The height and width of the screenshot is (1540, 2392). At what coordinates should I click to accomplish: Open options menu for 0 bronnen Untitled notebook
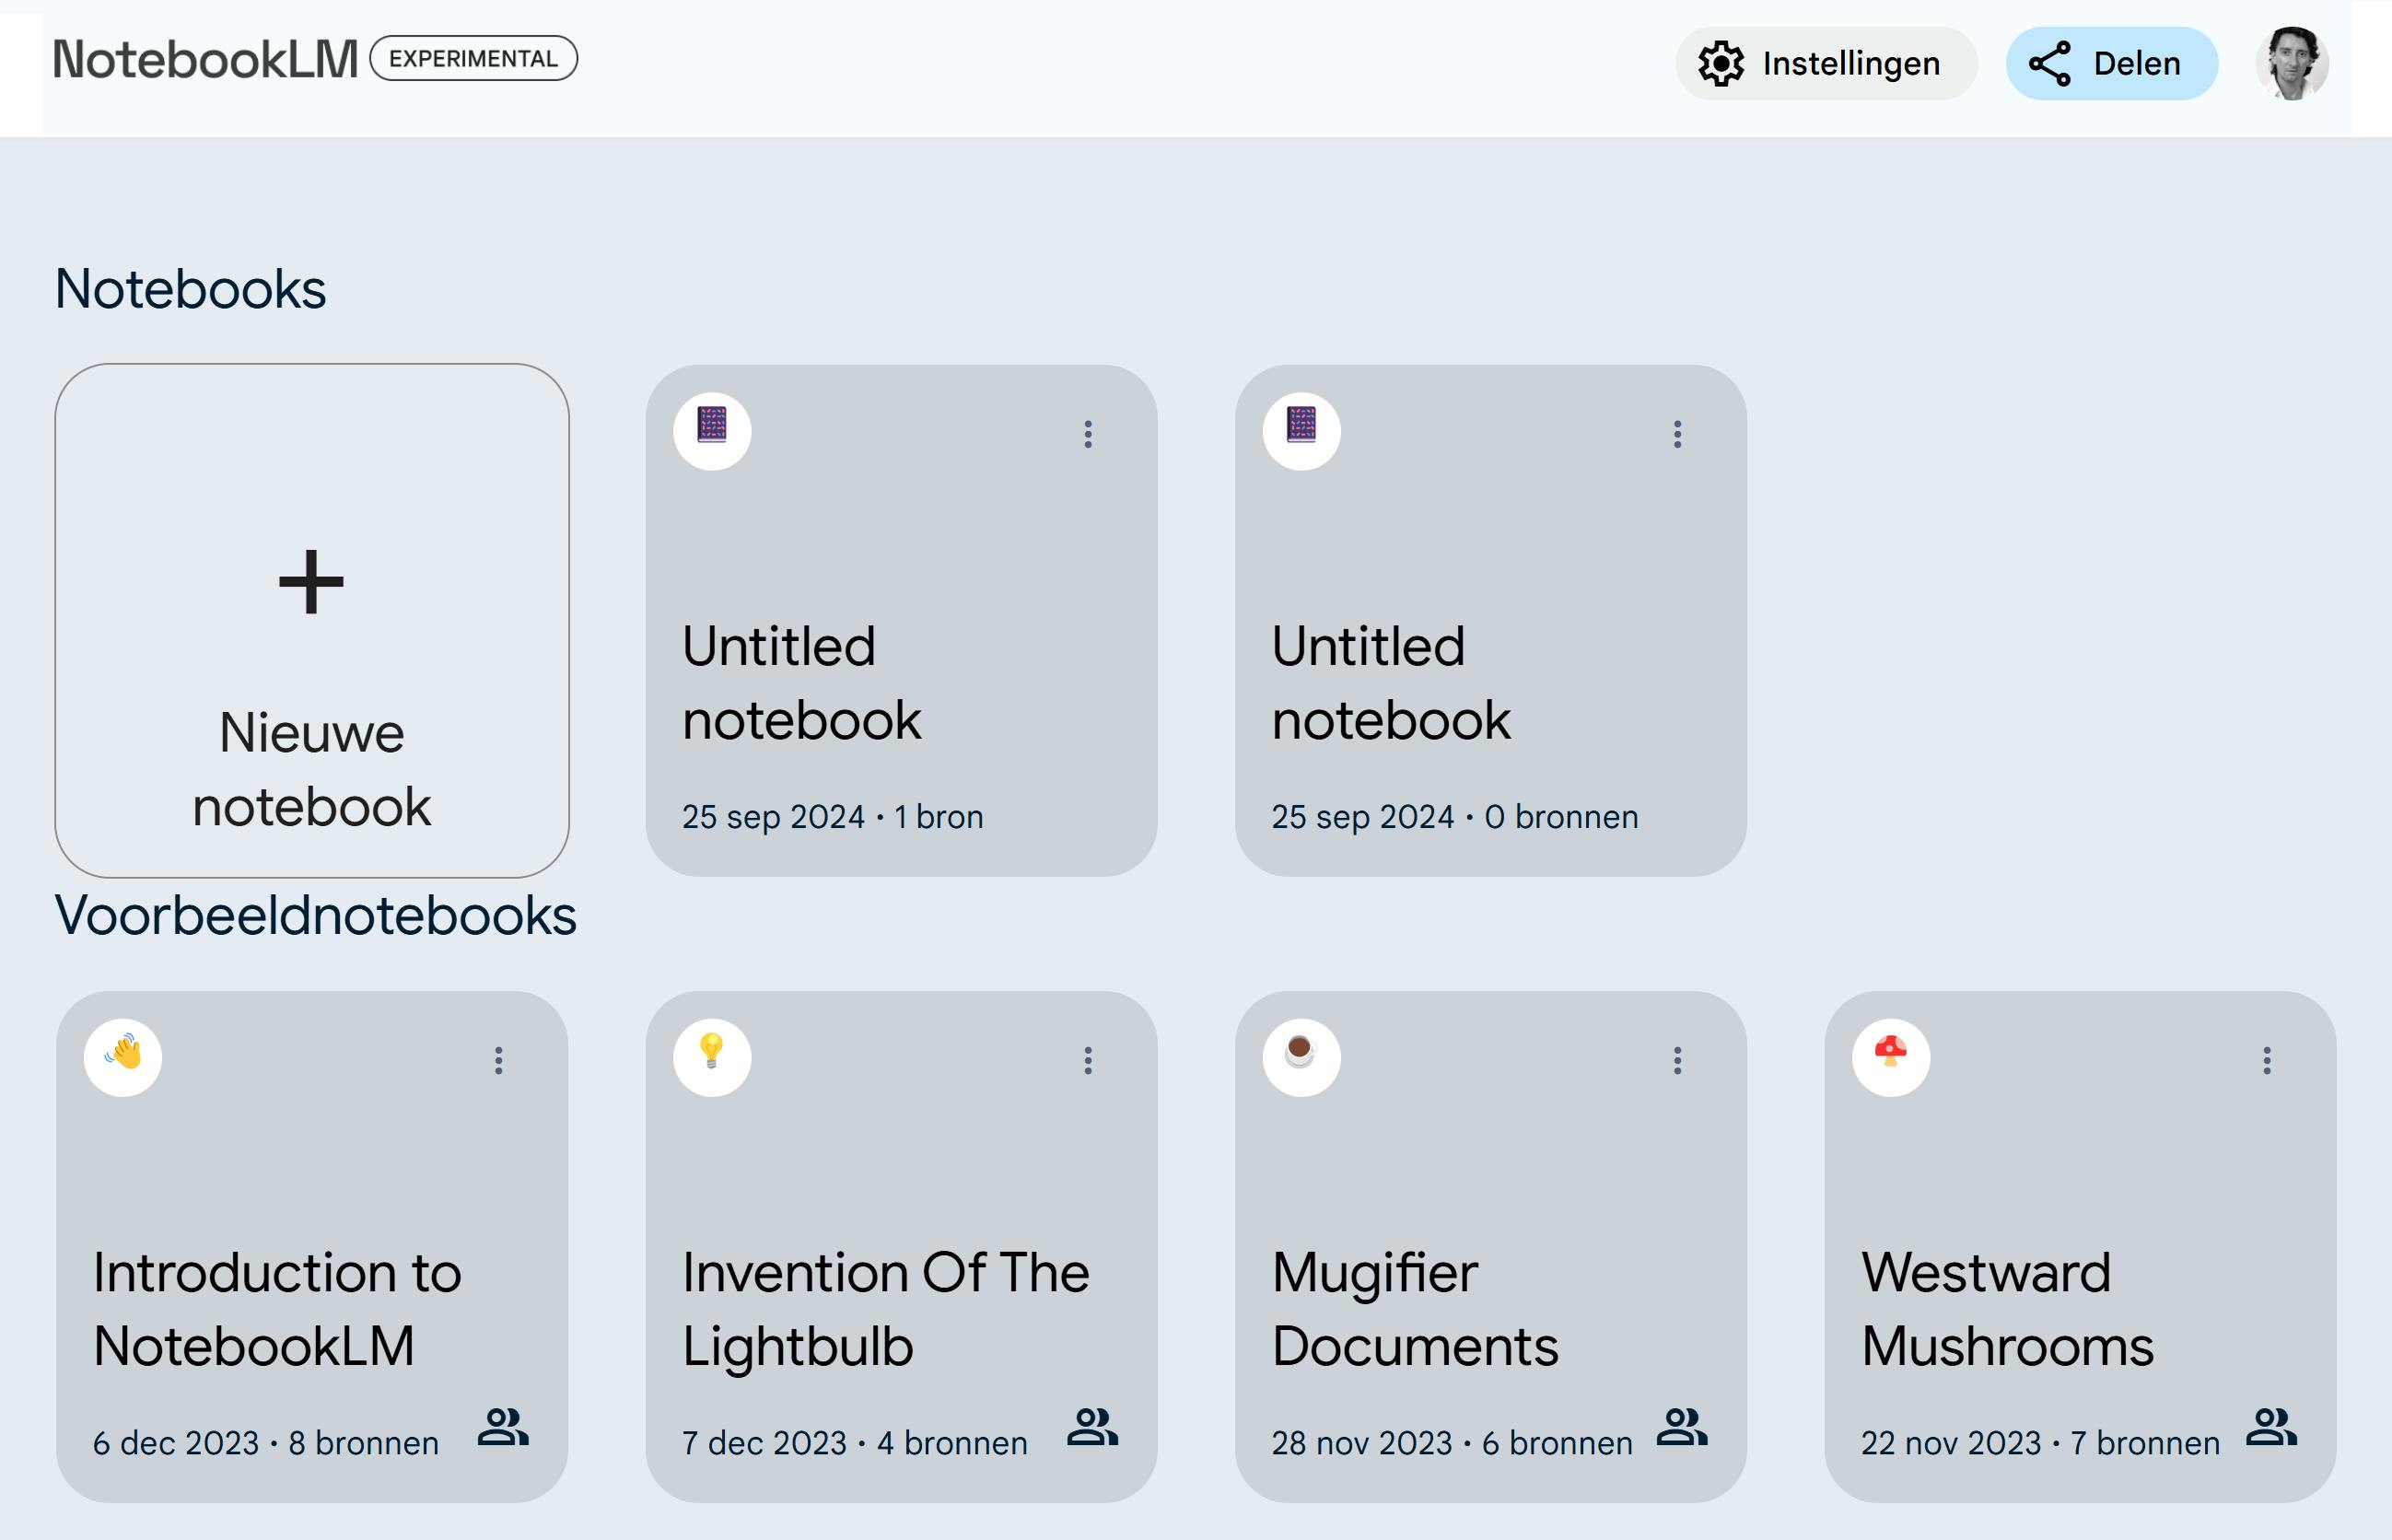(1677, 434)
